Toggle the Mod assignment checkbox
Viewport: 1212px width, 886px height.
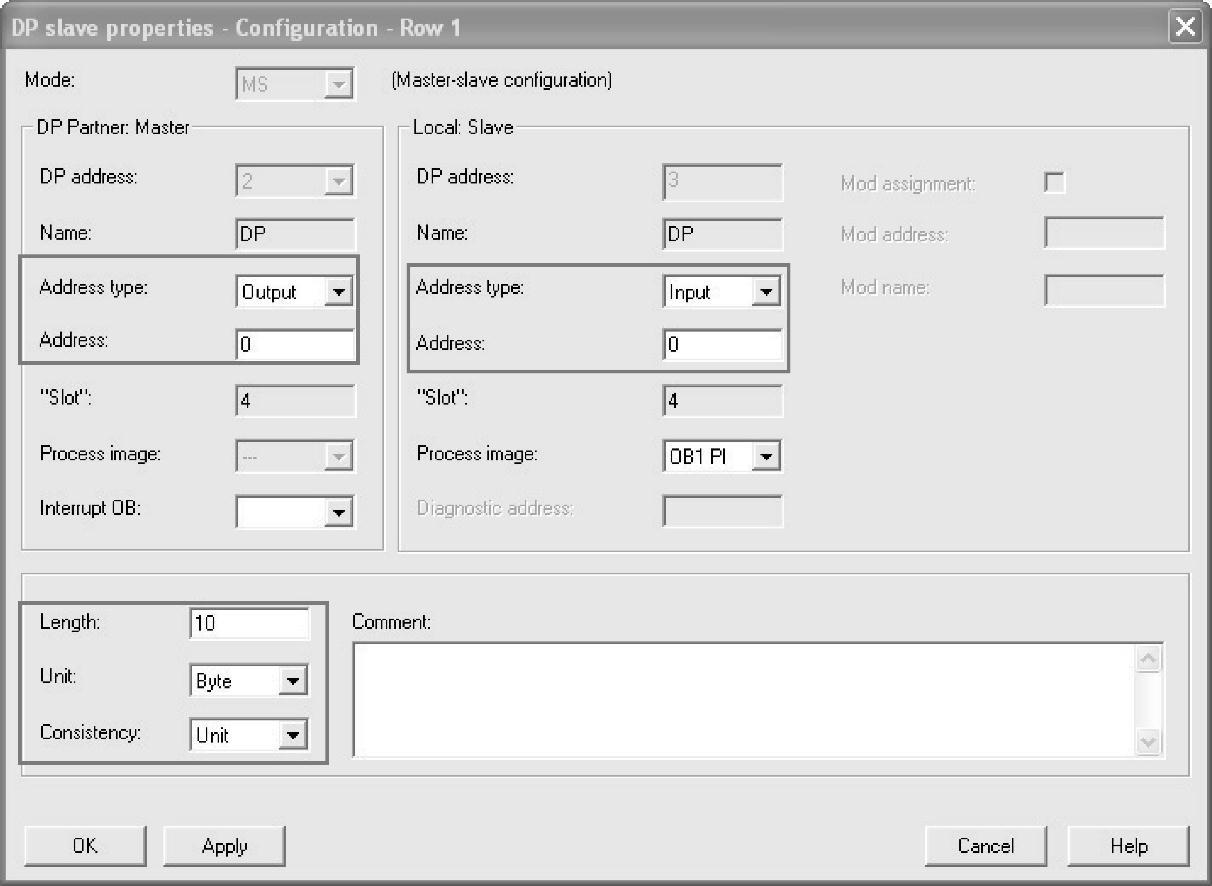click(x=1054, y=182)
